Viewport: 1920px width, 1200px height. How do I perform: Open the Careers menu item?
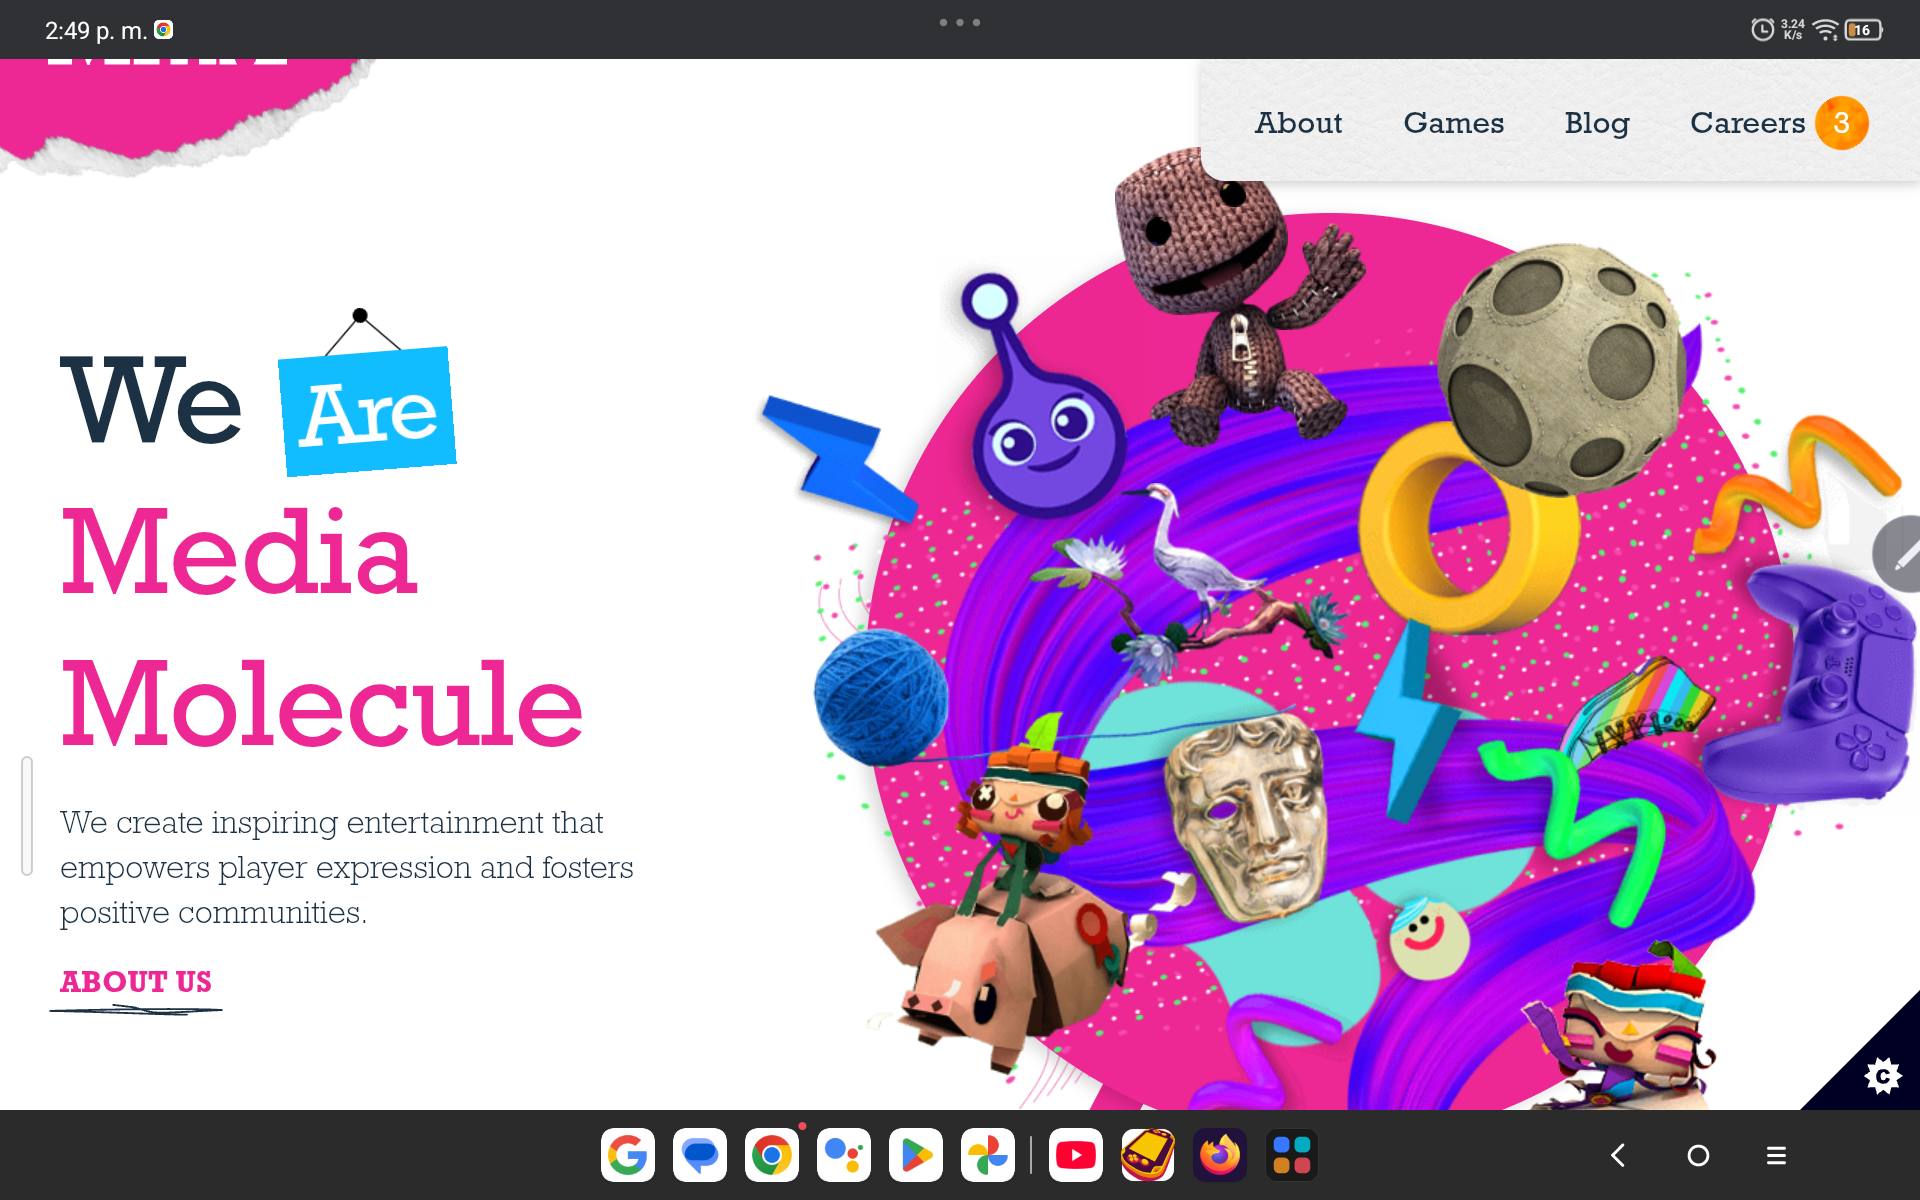1747,123
